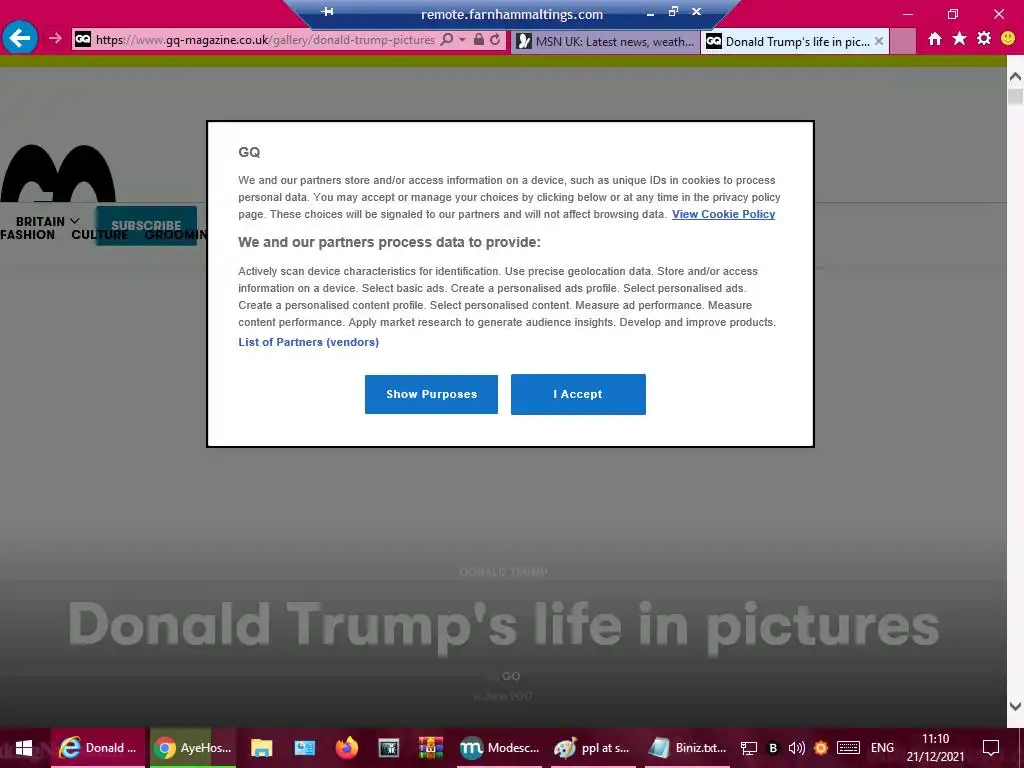The height and width of the screenshot is (768, 1024).
Task: Expand the BRITAIN region dropdown
Action: tap(47, 221)
